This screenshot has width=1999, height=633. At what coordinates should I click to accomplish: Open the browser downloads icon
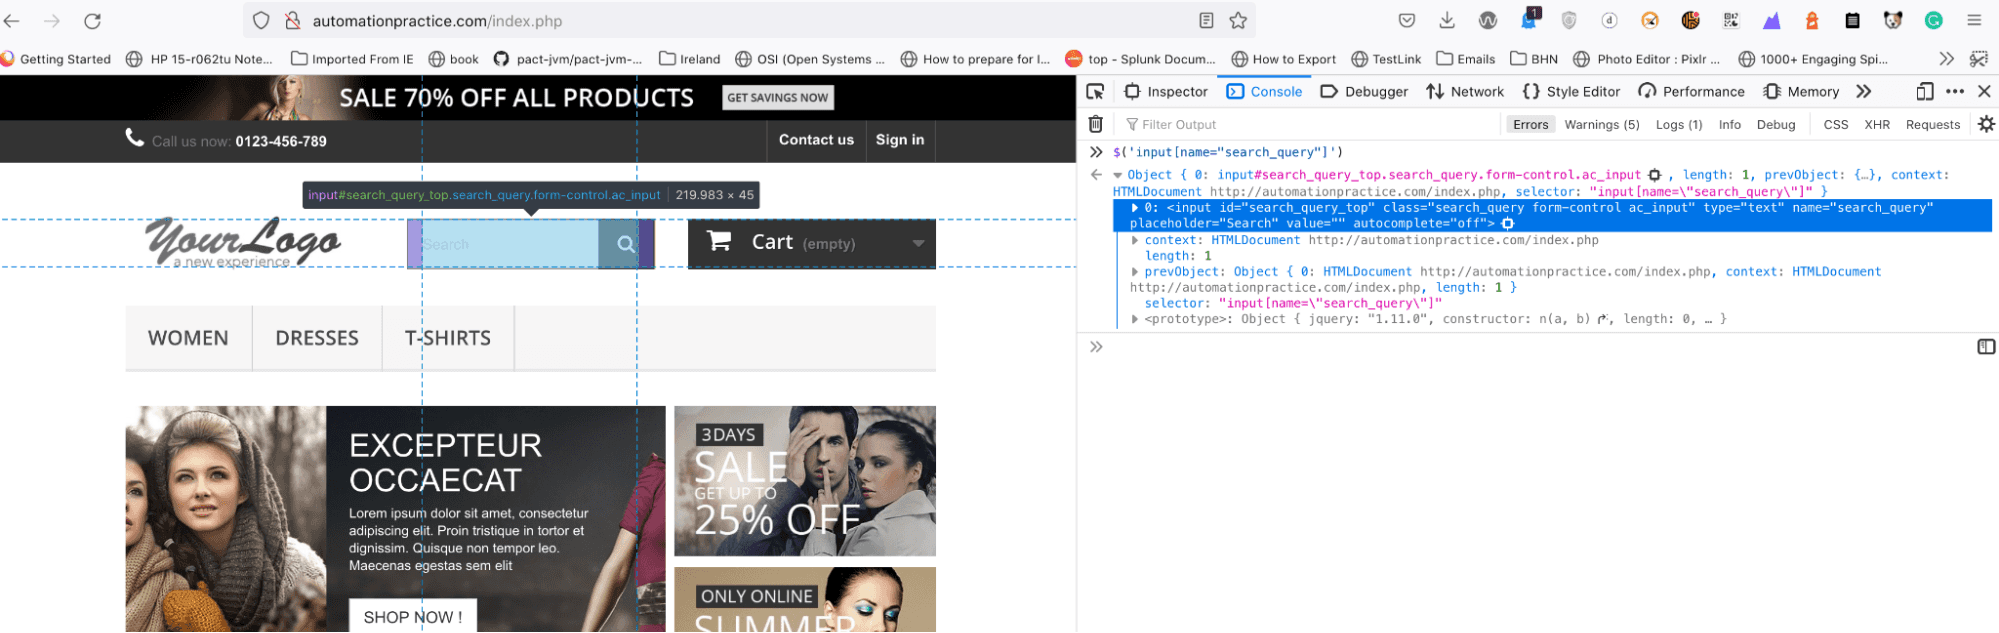(1447, 21)
